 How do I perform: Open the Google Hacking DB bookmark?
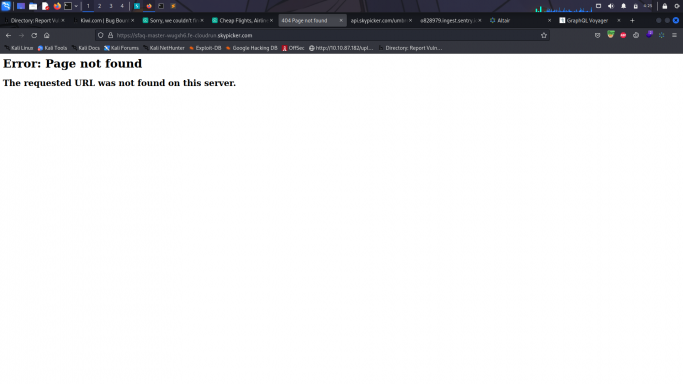pyautogui.click(x=251, y=48)
